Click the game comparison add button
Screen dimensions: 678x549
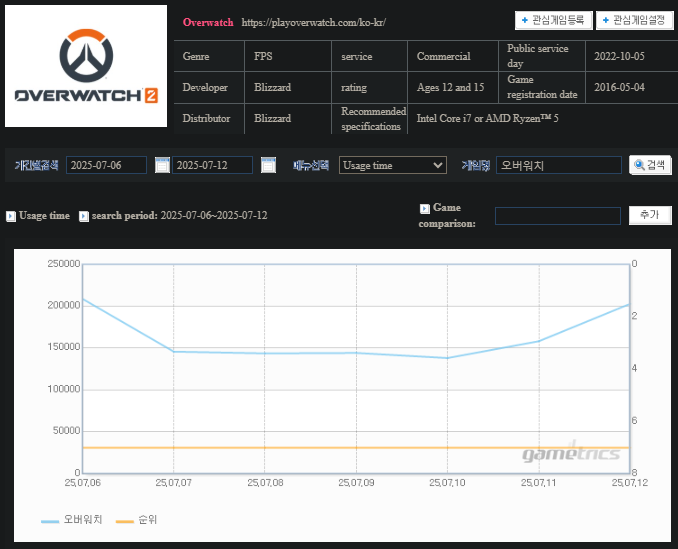click(x=649, y=215)
